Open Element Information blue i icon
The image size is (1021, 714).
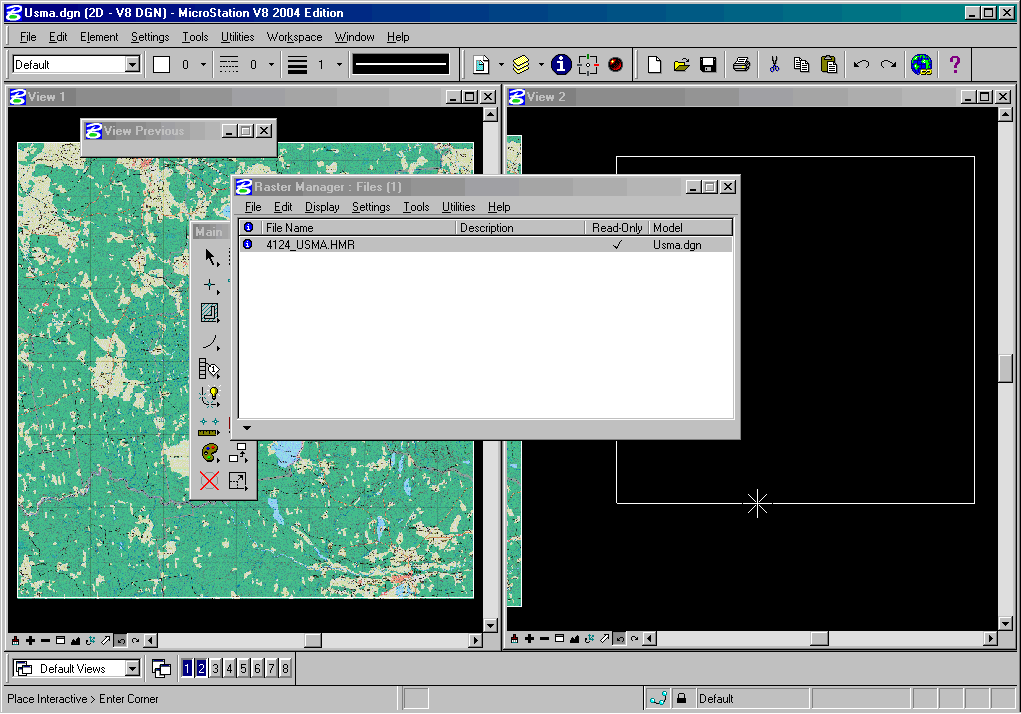pos(561,64)
